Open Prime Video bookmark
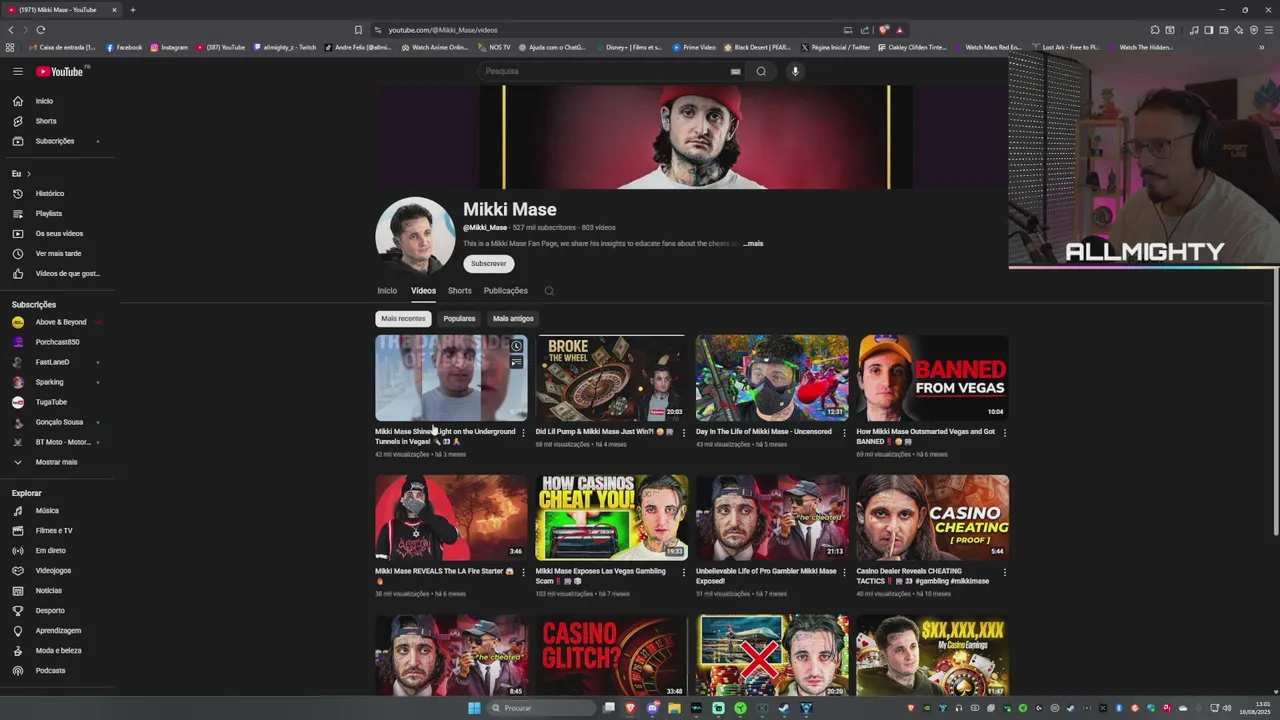The image size is (1280, 720). point(694,47)
